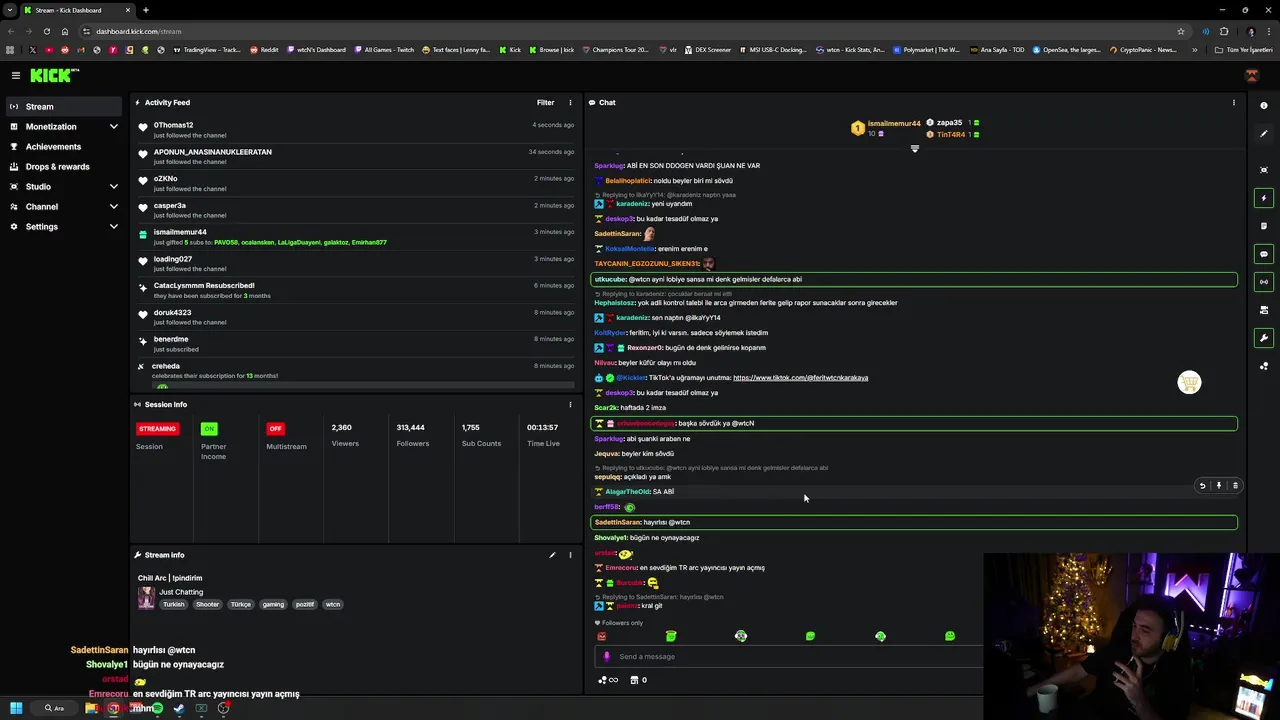
Task: Toggle the chat panel button in right toolbar
Action: tap(1264, 254)
